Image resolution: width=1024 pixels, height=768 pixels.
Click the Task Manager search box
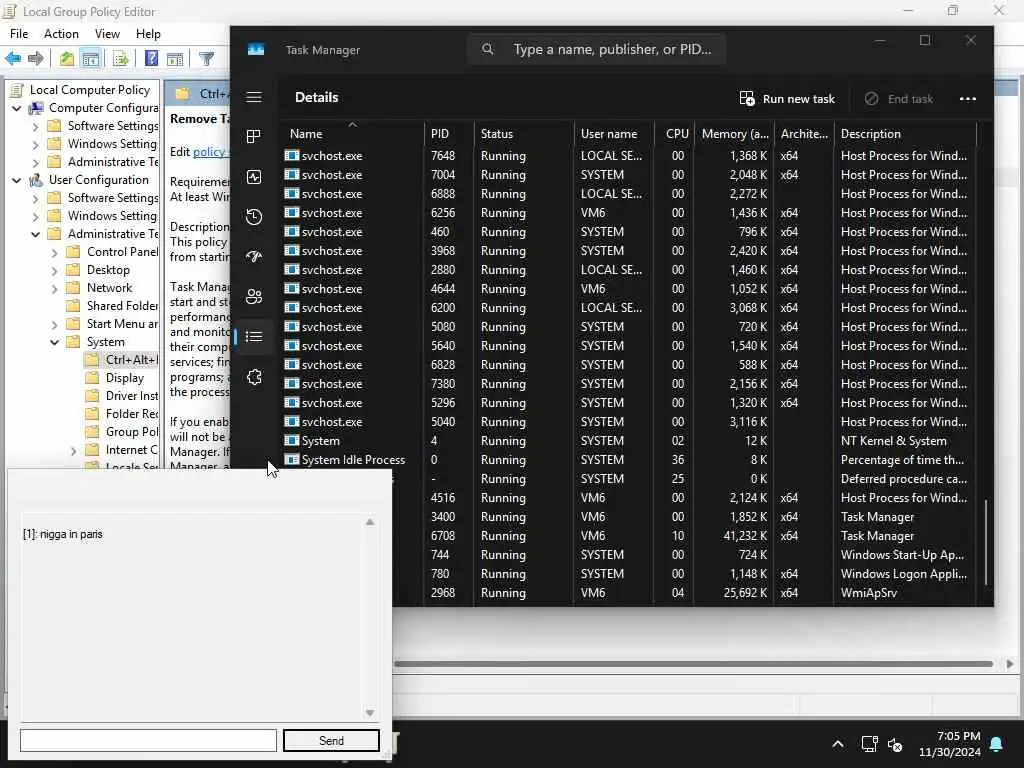[596, 49]
